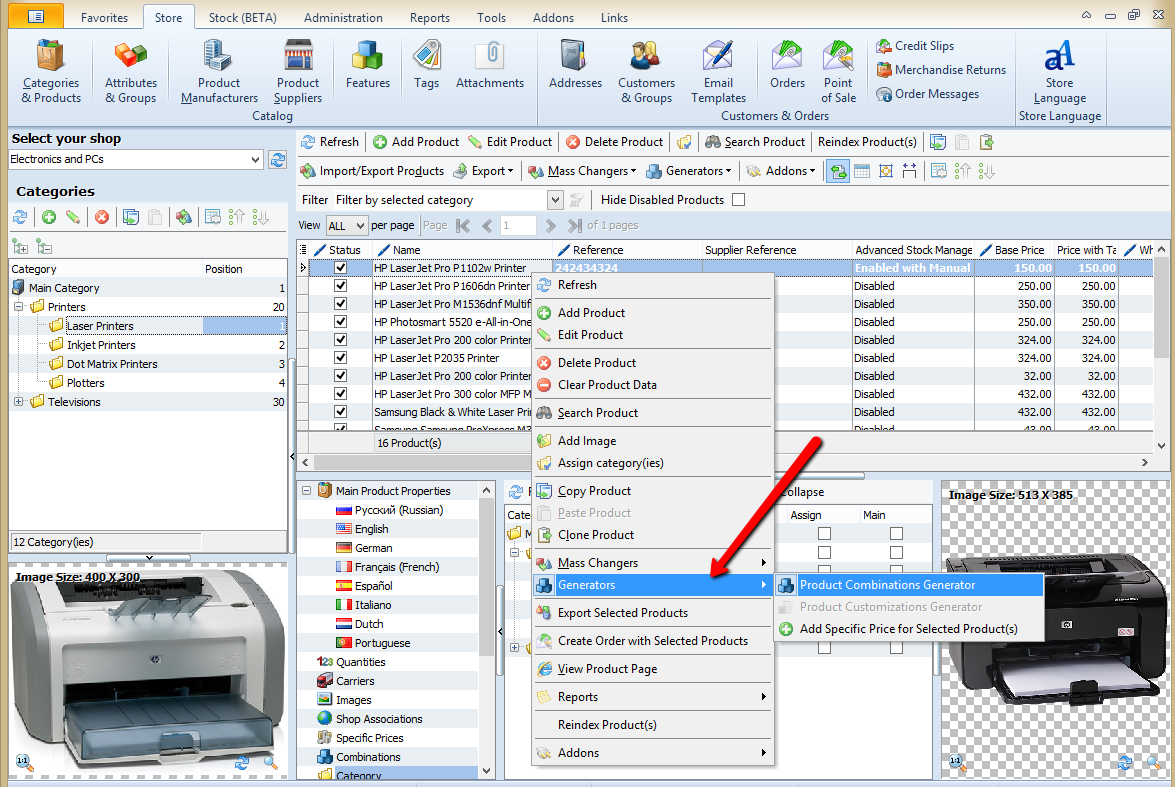The width and height of the screenshot is (1175, 787).
Task: Switch to the Favorites ribbon tab
Action: pyautogui.click(x=104, y=17)
